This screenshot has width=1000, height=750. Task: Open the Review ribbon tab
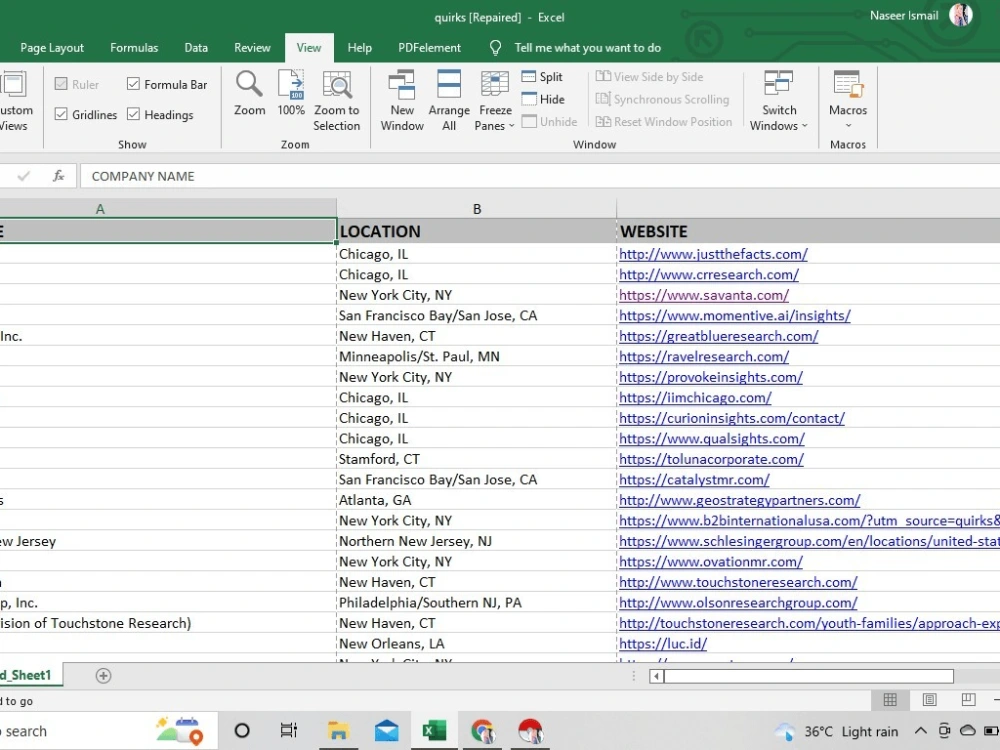pyautogui.click(x=252, y=48)
